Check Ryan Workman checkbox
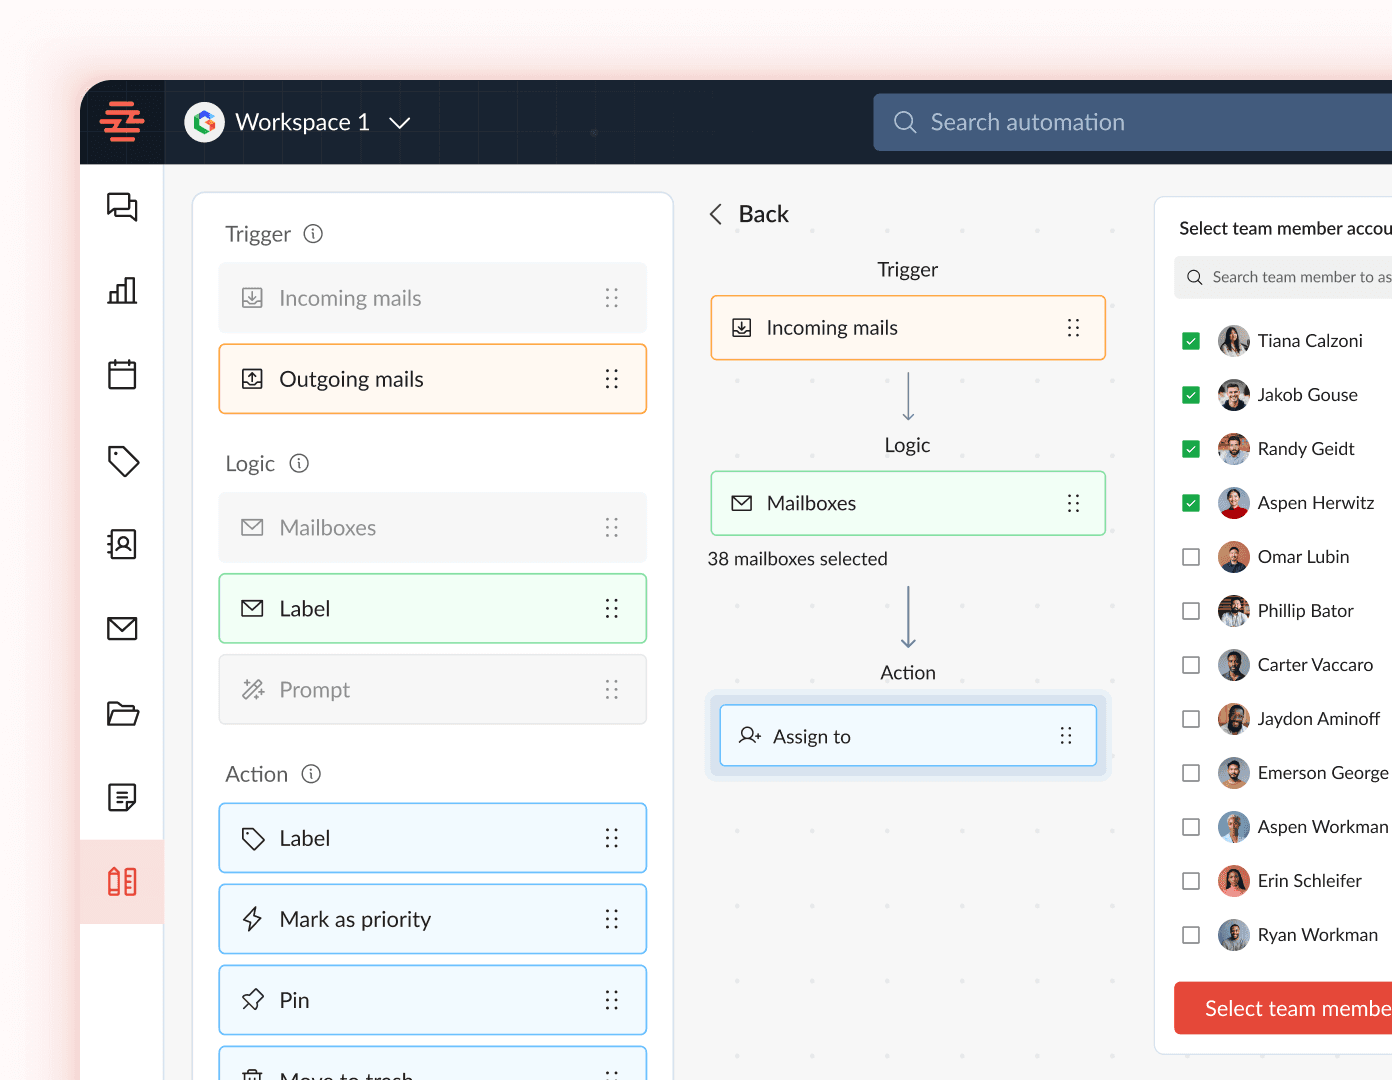1392x1080 pixels. tap(1191, 935)
